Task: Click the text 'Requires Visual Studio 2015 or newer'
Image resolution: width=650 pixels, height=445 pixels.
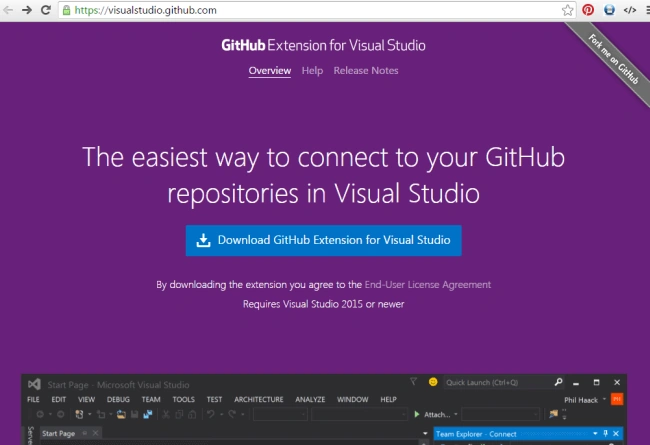Action: 323,304
